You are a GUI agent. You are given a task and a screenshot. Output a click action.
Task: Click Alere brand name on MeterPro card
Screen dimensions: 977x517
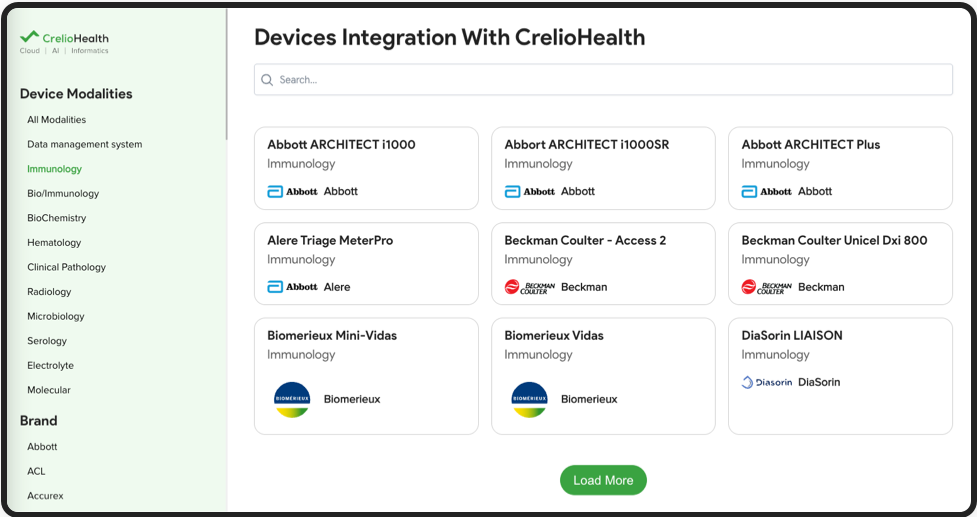[337, 287]
